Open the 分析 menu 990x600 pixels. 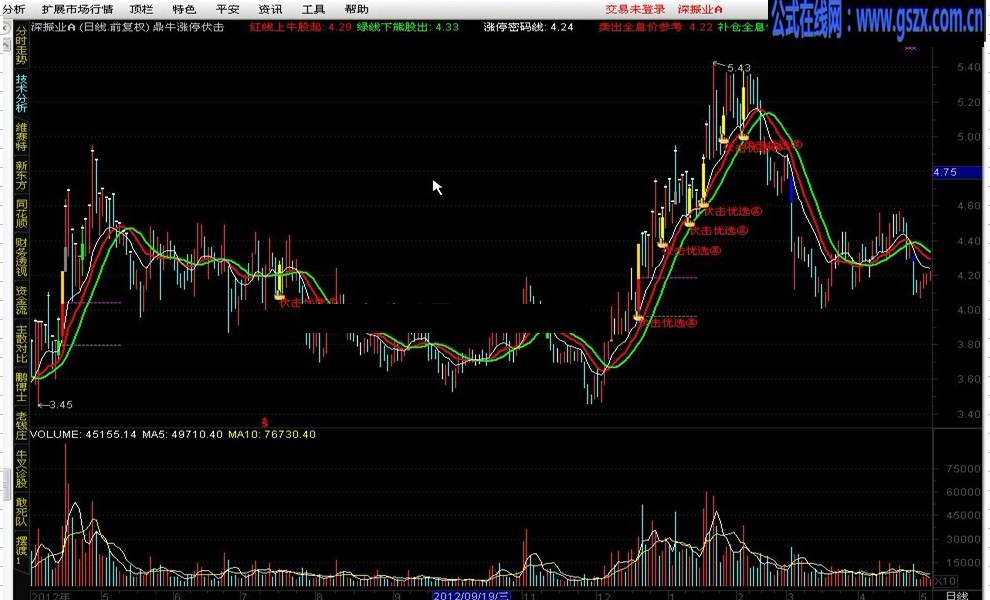click(x=13, y=9)
